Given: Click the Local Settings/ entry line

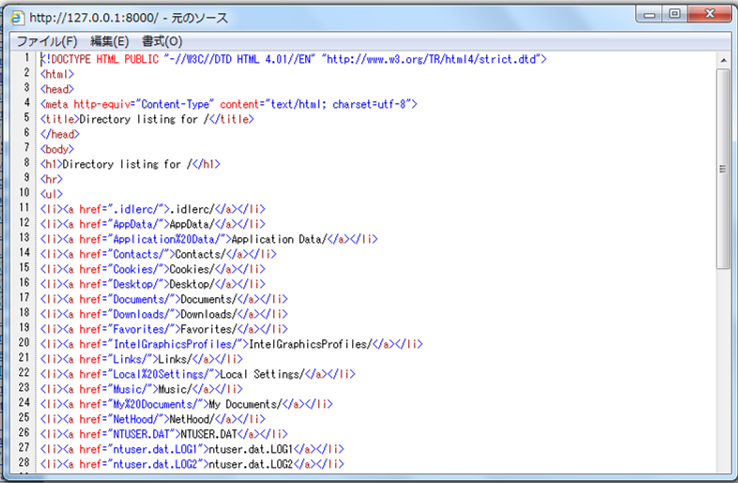Looking at the screenshot, I should click(198, 375).
